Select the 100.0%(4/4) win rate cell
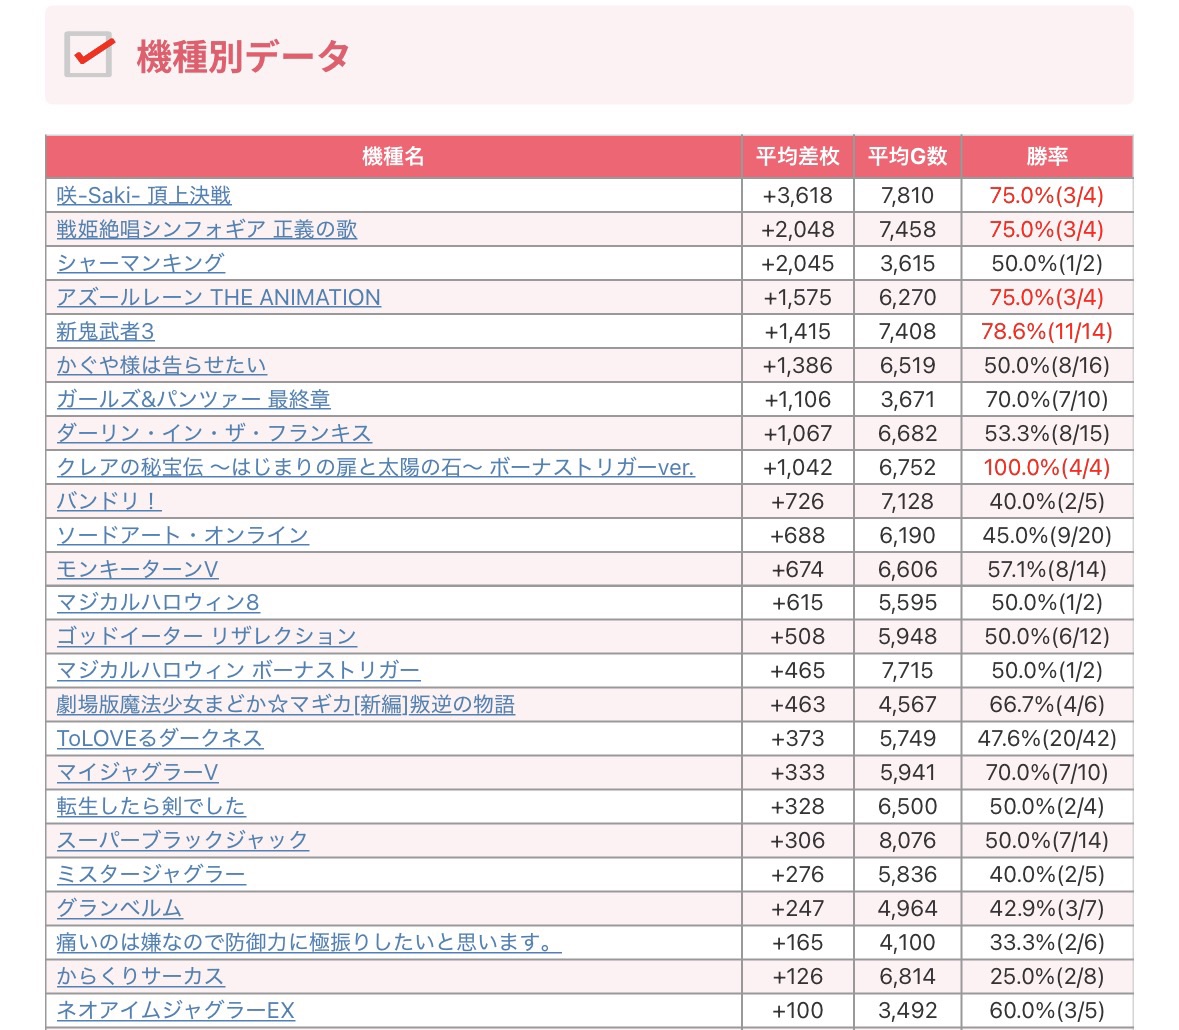1179x1030 pixels. coord(1047,468)
